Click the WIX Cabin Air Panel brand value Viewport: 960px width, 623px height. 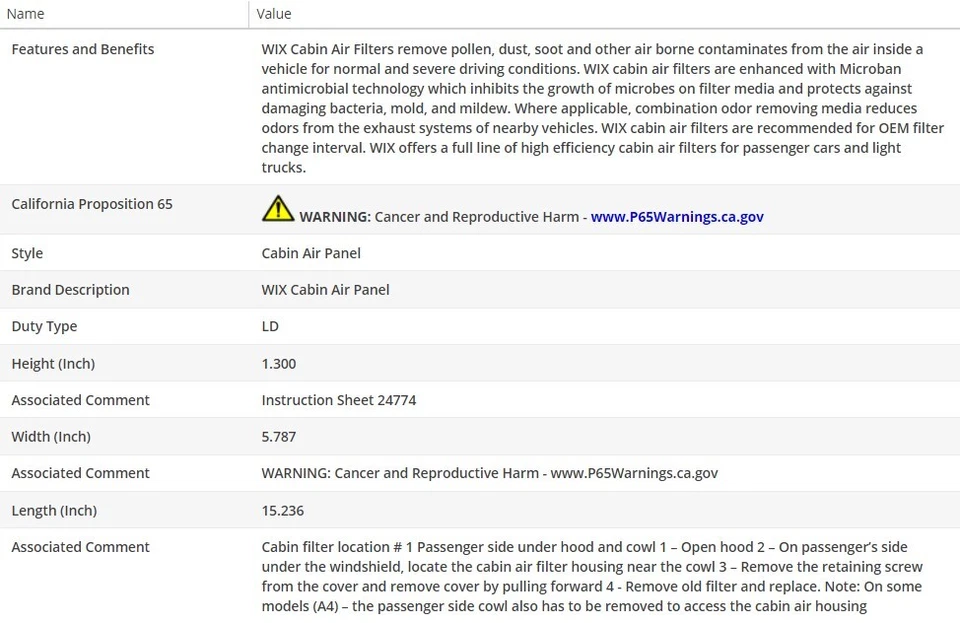[326, 290]
